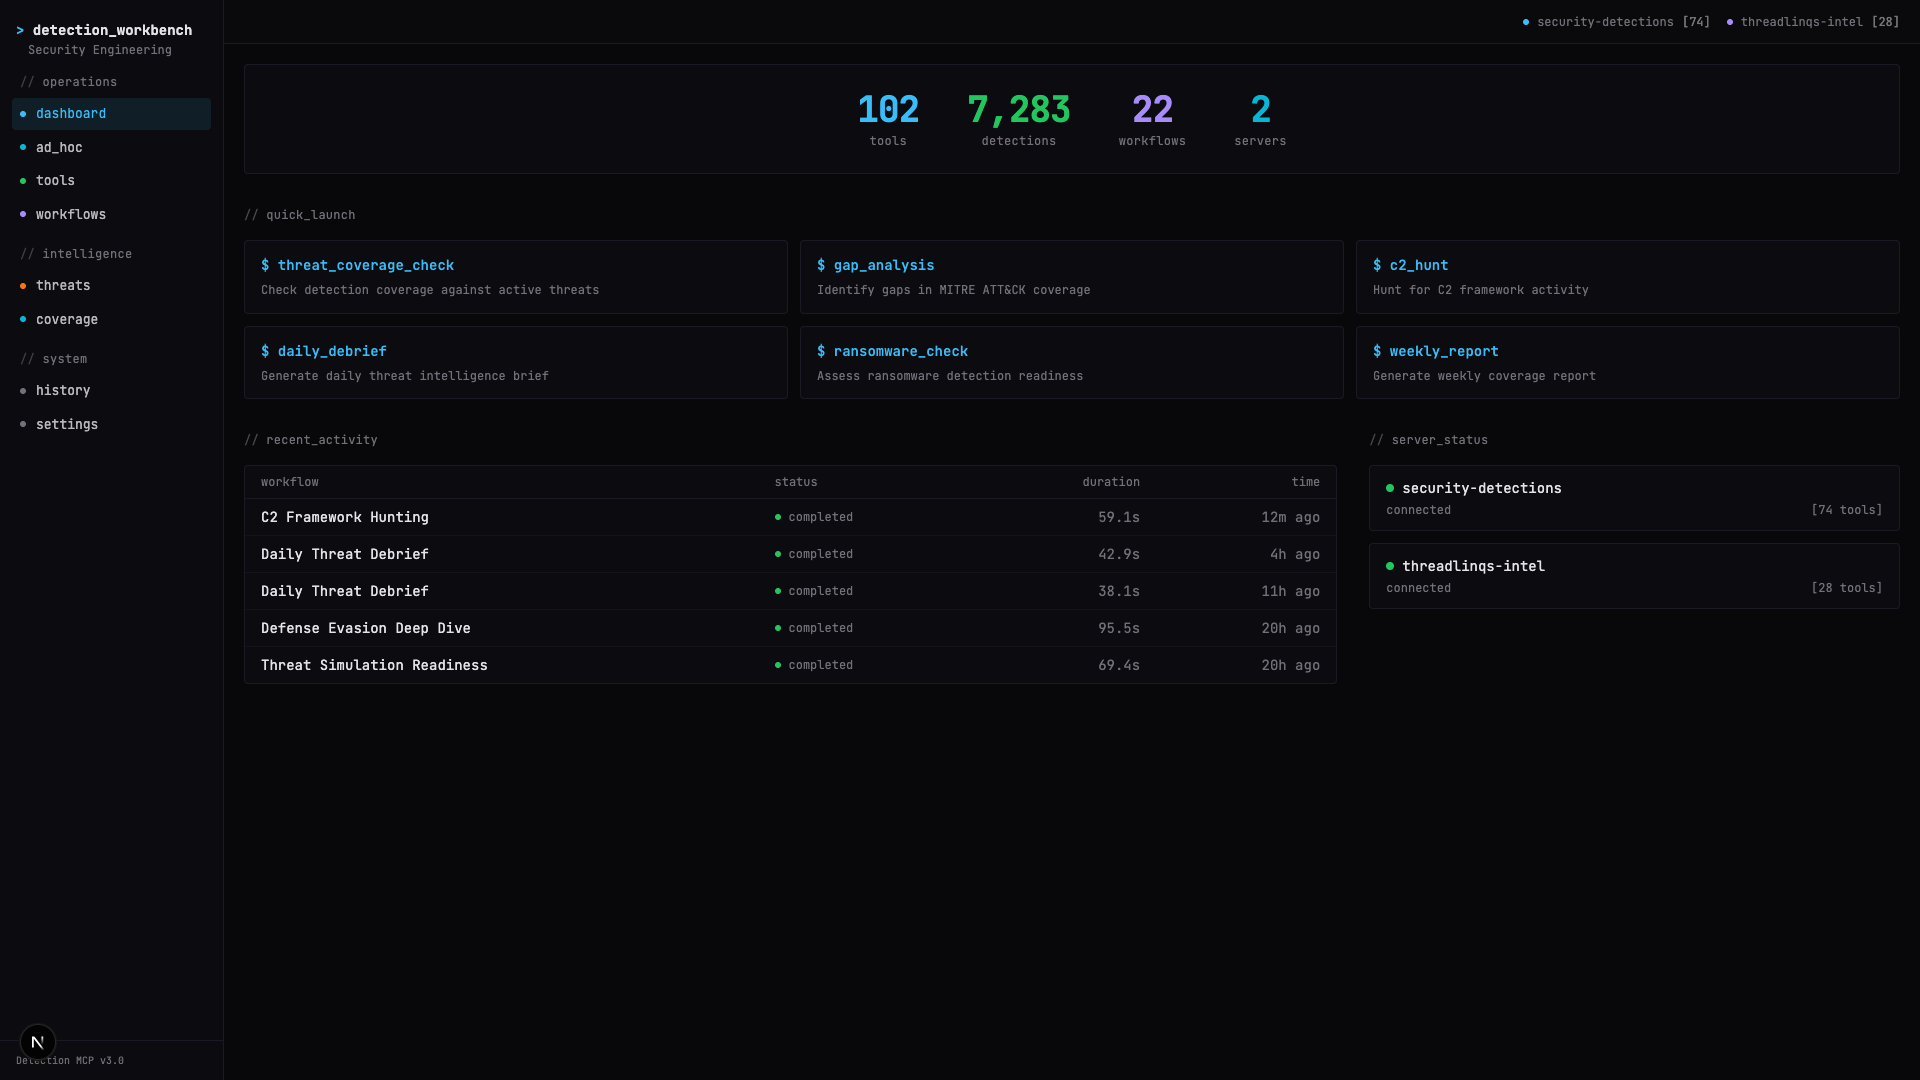The image size is (1920, 1080).
Task: Click completed status of C2 Framework Hunting
Action: [814, 518]
